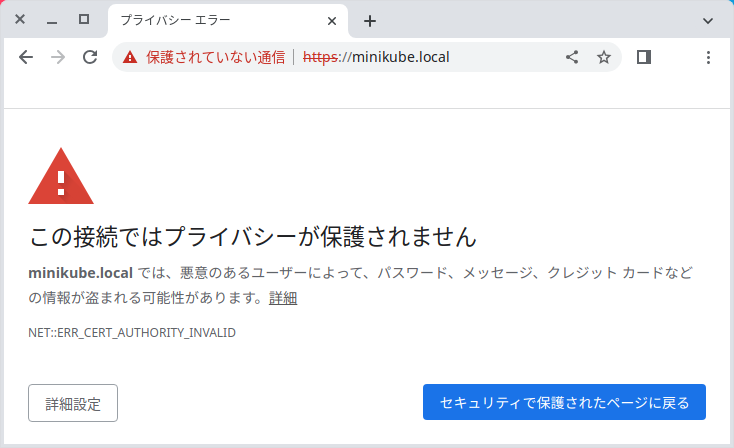Click セキュリティで保護されたページに戻る button
Screen dimensions: 734x448
click(x=564, y=402)
